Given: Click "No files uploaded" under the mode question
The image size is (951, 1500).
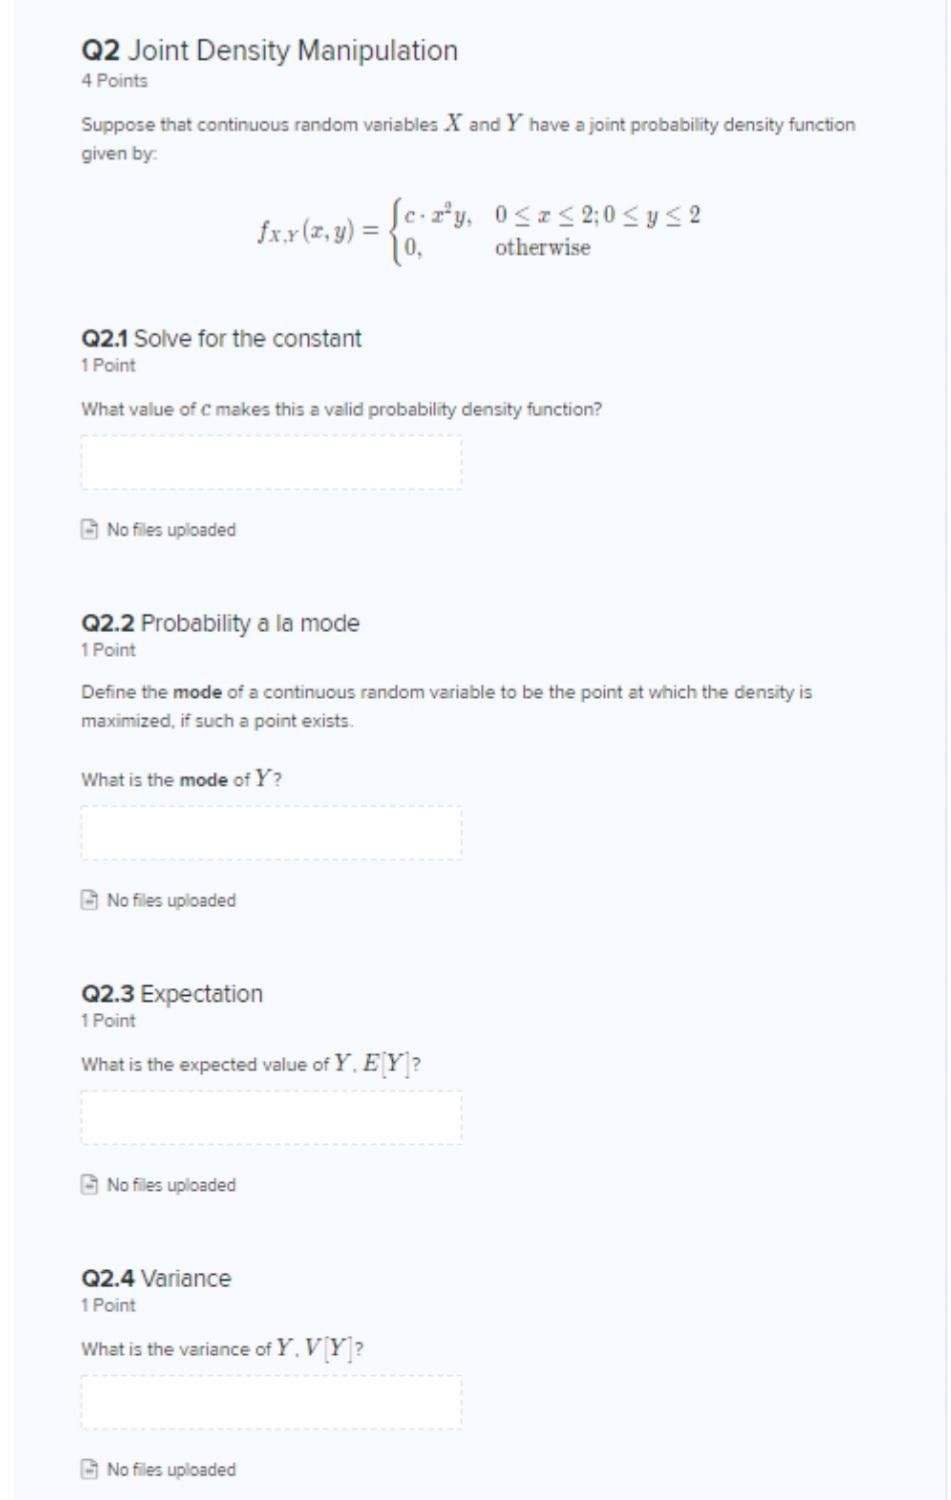Looking at the screenshot, I should [x=171, y=900].
